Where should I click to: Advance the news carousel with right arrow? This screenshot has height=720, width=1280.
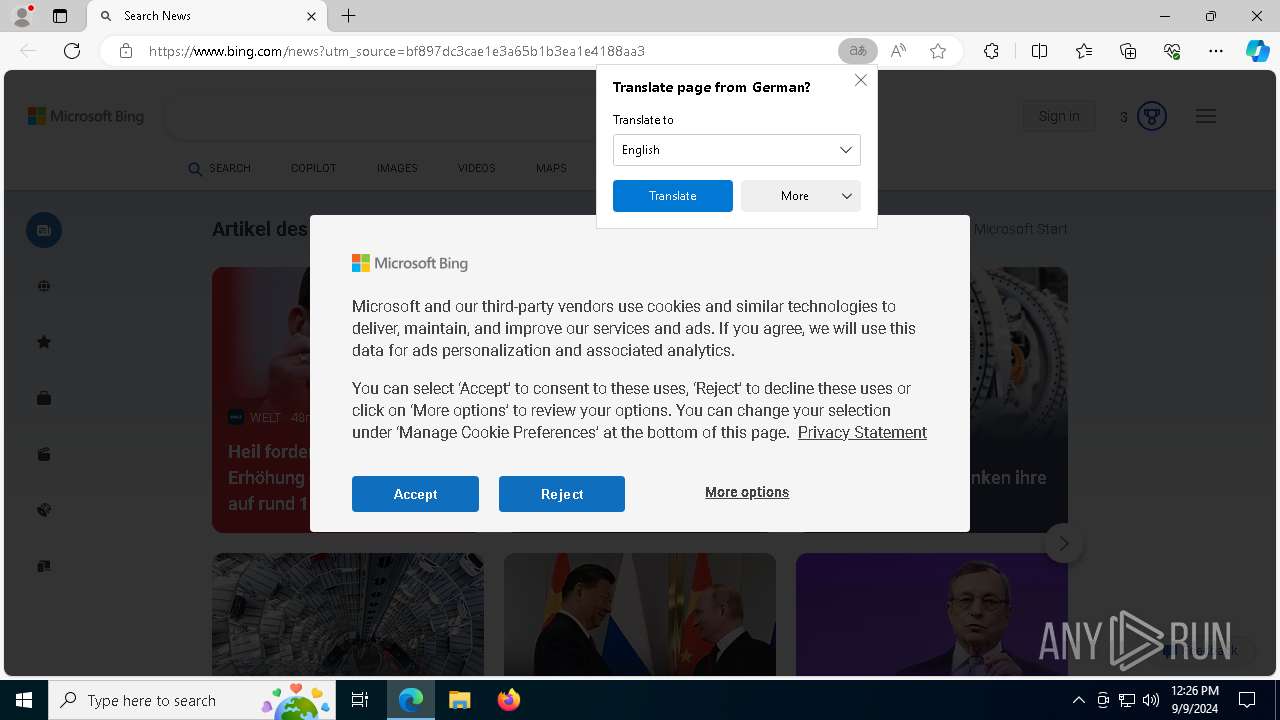tap(1063, 543)
